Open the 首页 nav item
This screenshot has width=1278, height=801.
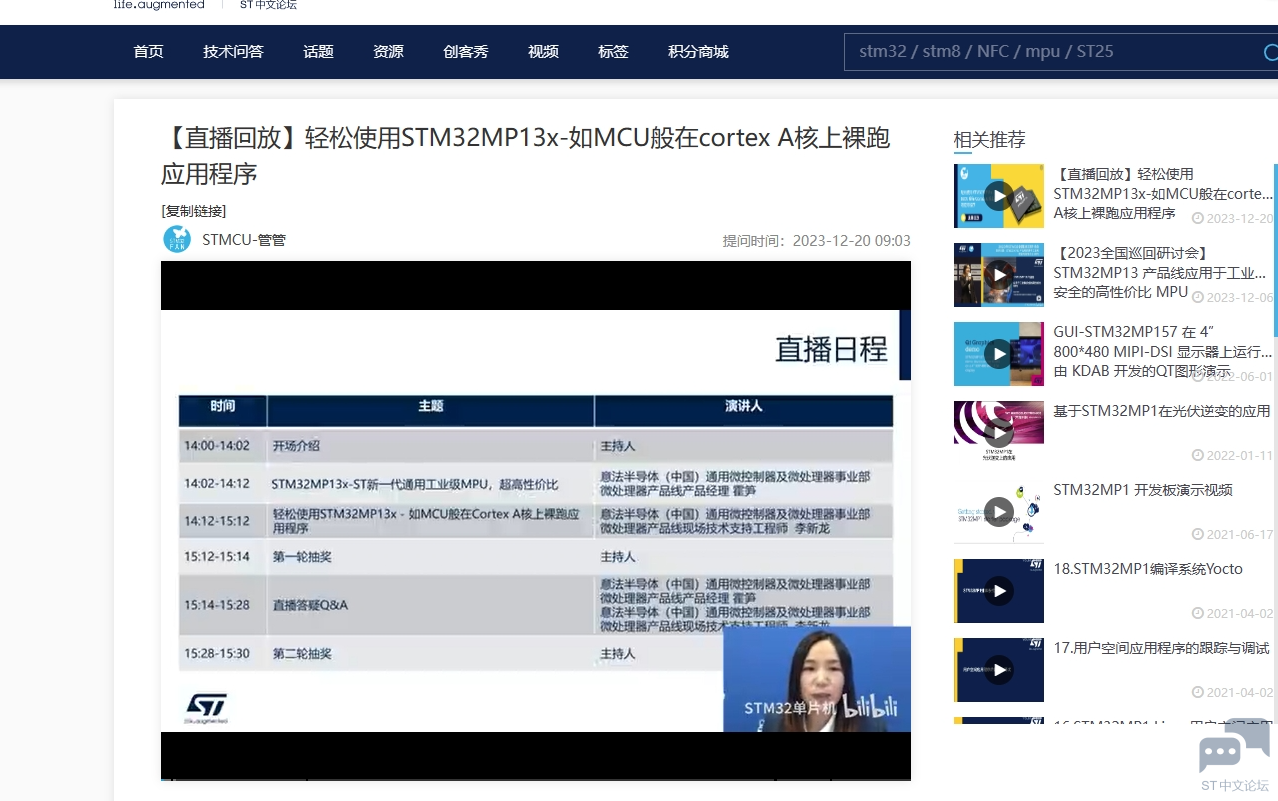[x=148, y=52]
